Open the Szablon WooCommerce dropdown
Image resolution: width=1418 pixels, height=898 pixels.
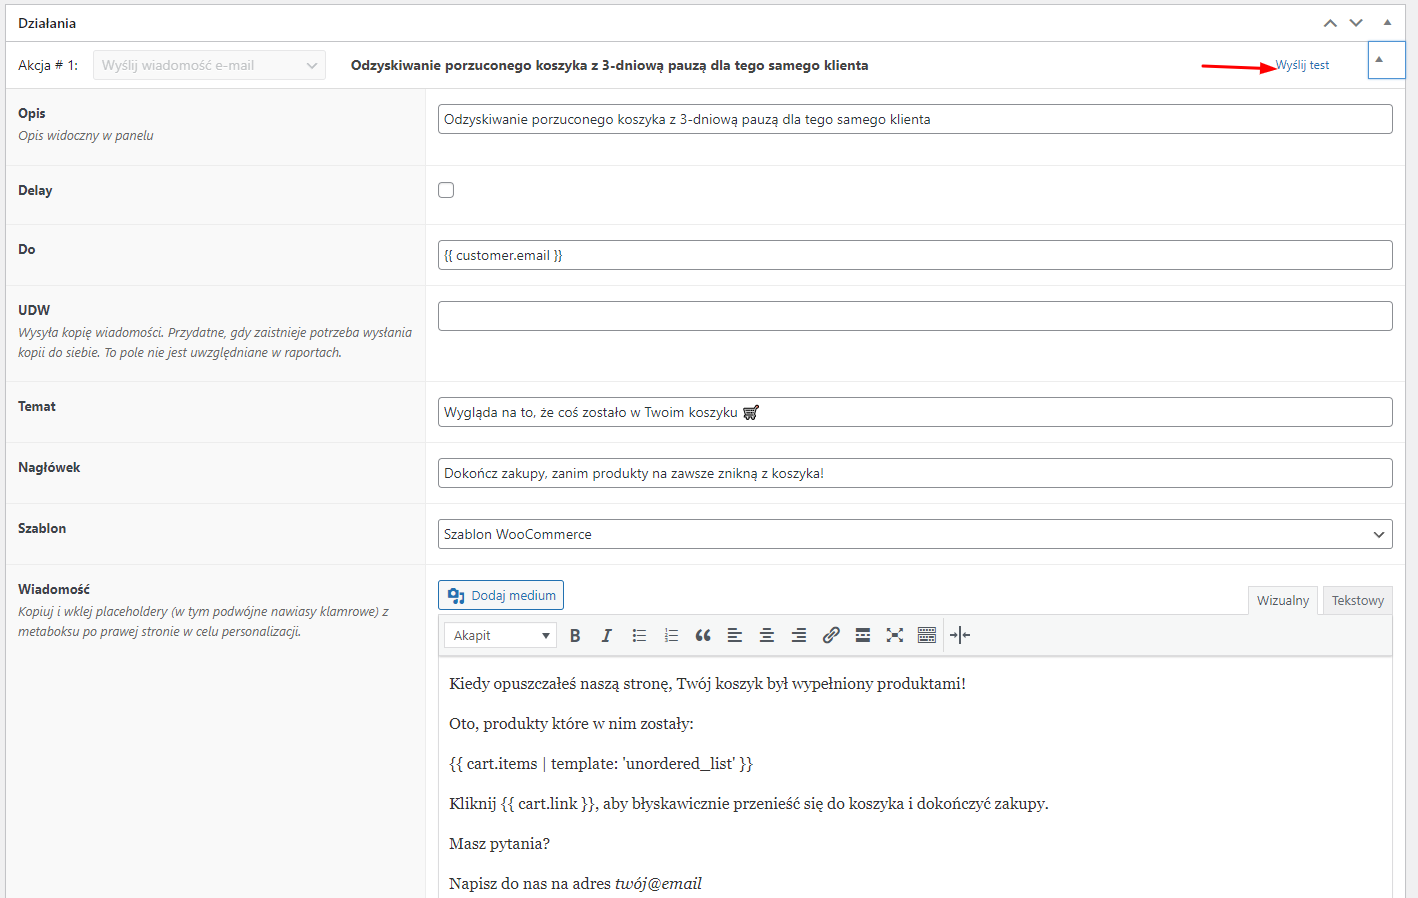tap(914, 535)
